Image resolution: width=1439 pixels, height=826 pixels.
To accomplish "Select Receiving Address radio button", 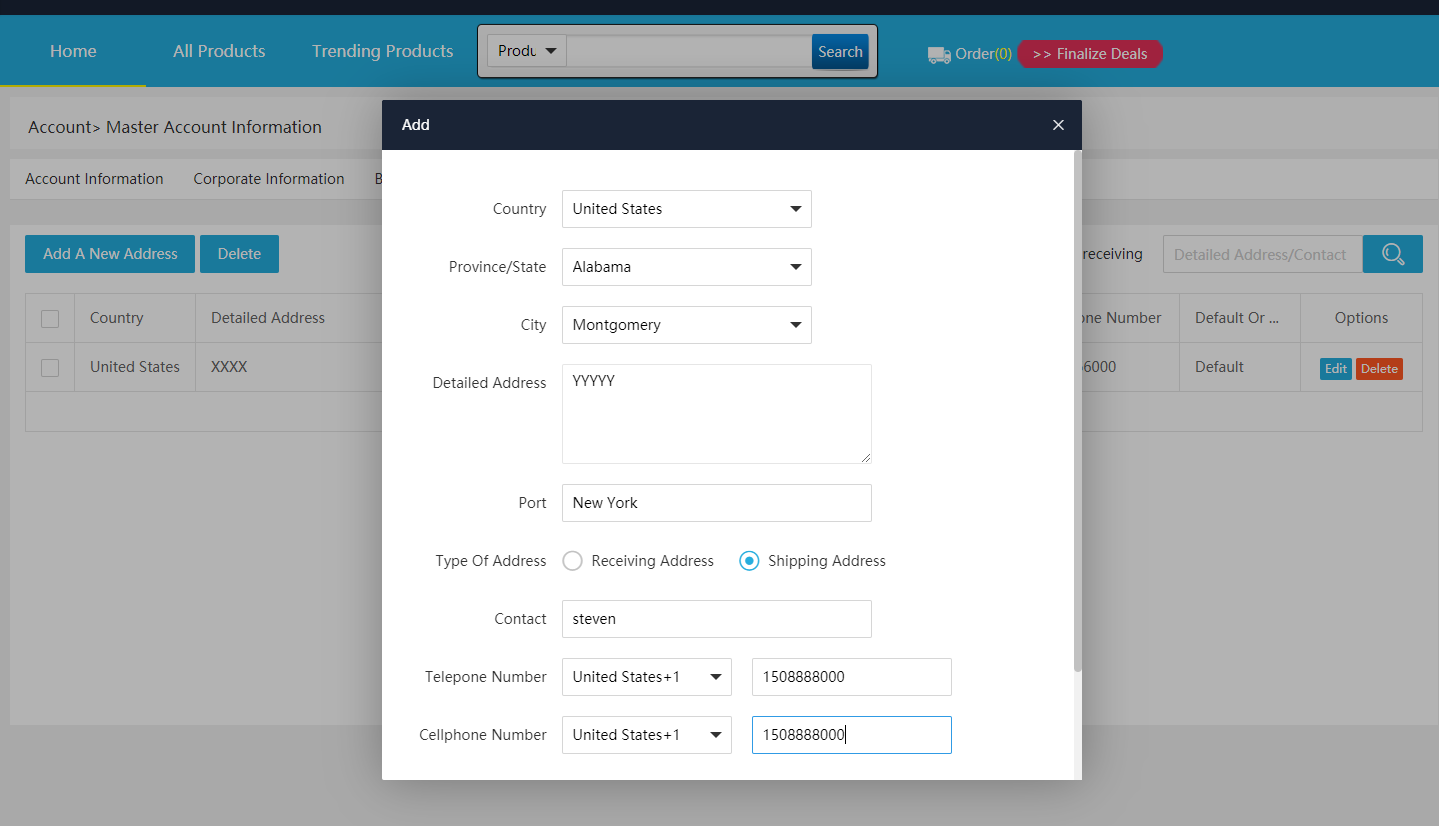I will (x=572, y=561).
